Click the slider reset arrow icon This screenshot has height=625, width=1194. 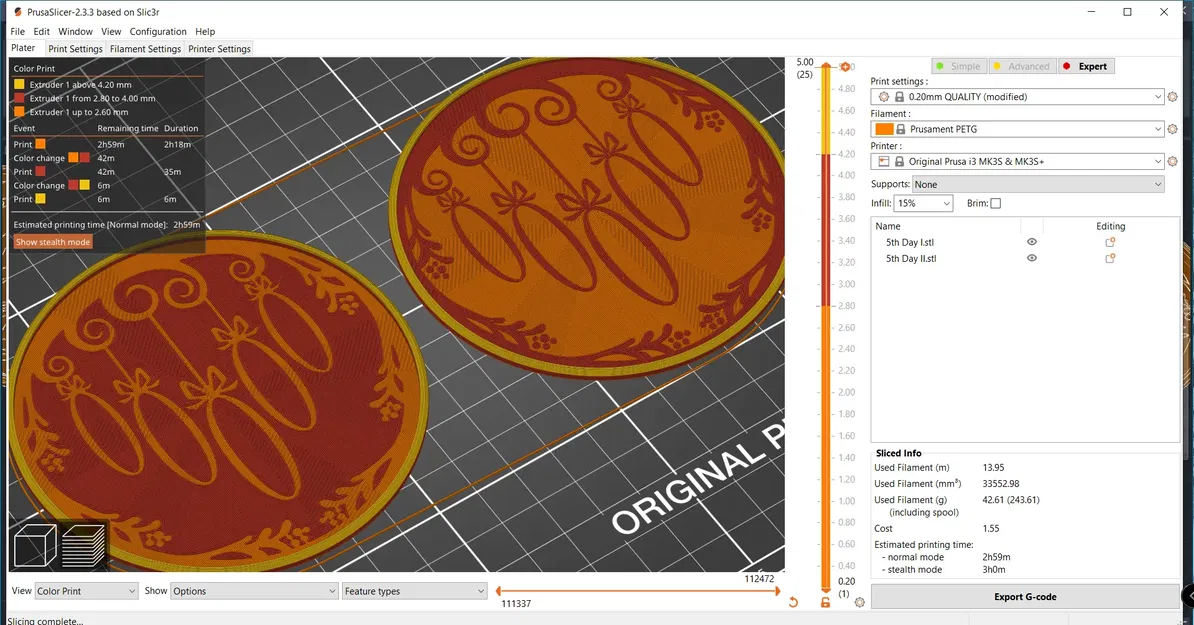tap(793, 602)
